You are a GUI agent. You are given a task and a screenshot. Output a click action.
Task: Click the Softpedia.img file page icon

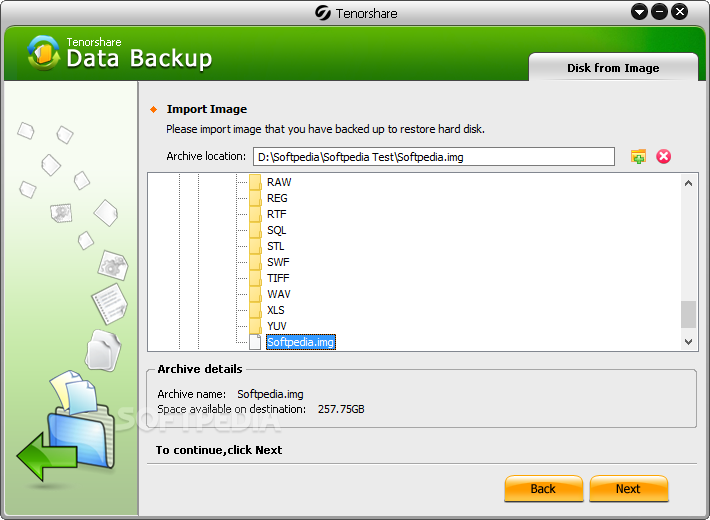255,342
